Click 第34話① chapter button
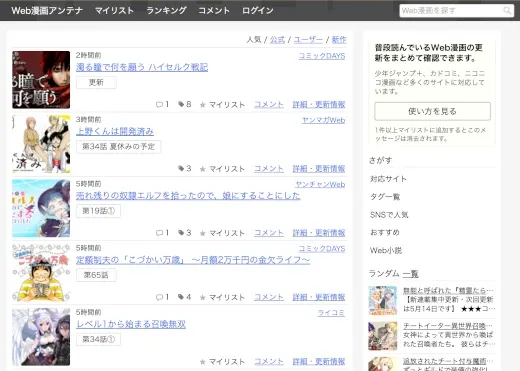This screenshot has width=520, height=371. pos(98,339)
